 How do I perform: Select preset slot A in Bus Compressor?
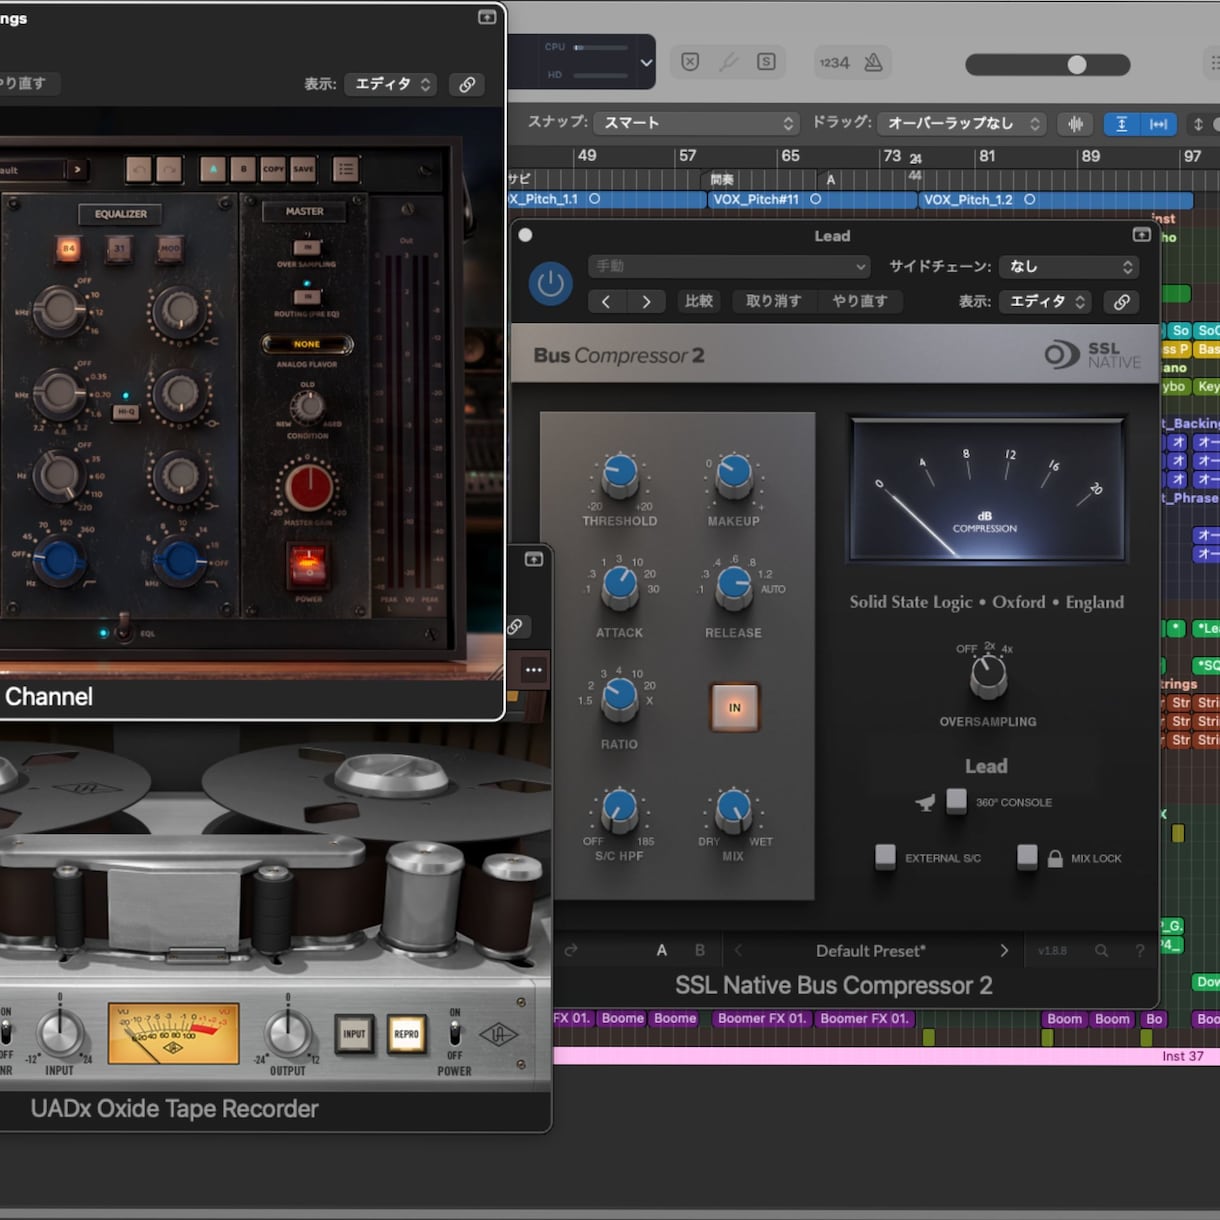[662, 950]
